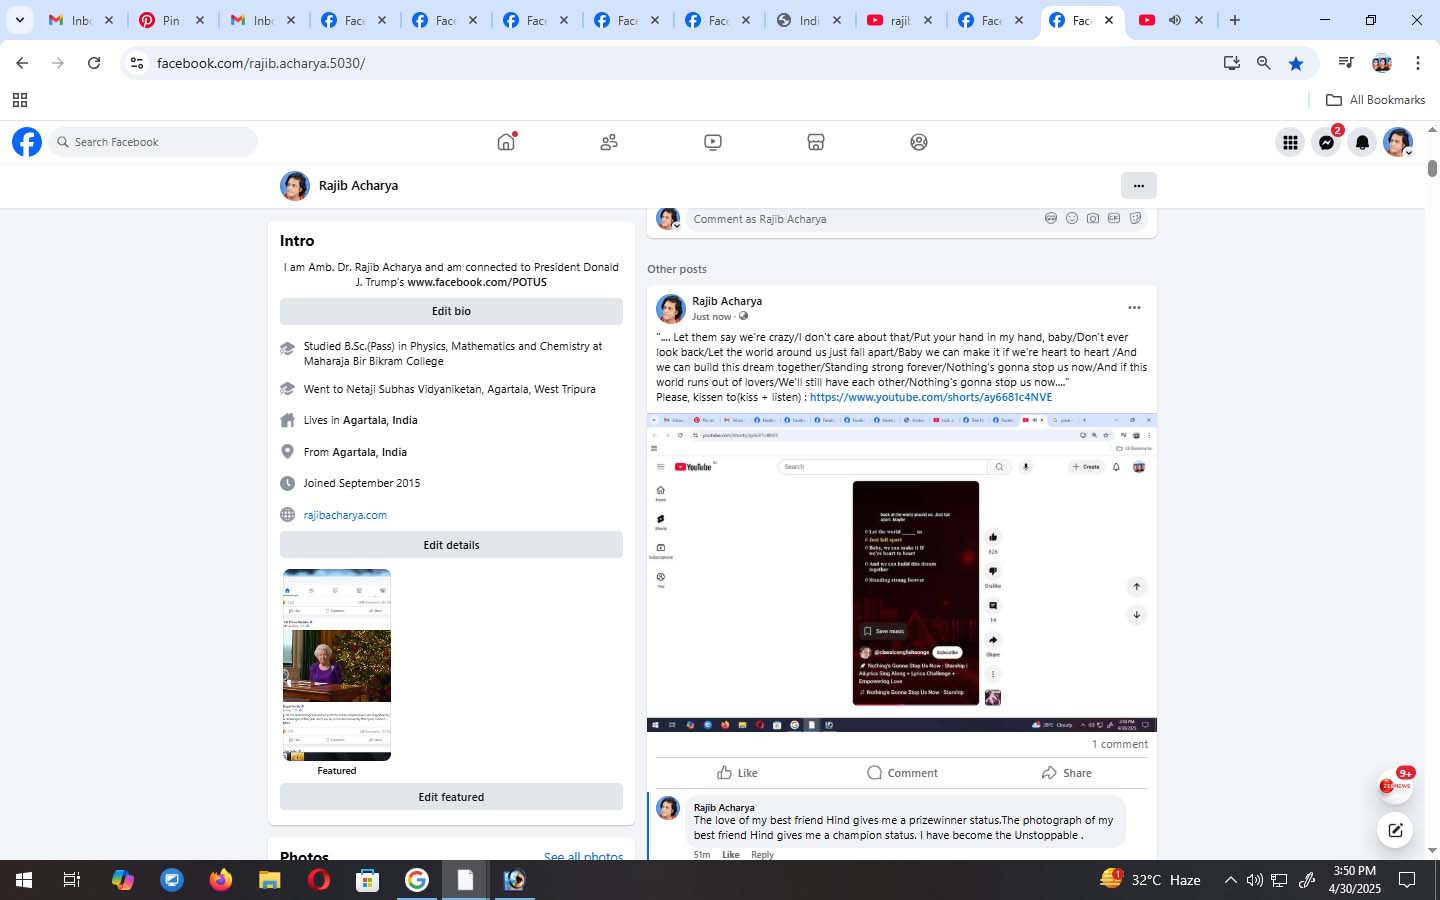Add a sticker to the comment

(1135, 218)
